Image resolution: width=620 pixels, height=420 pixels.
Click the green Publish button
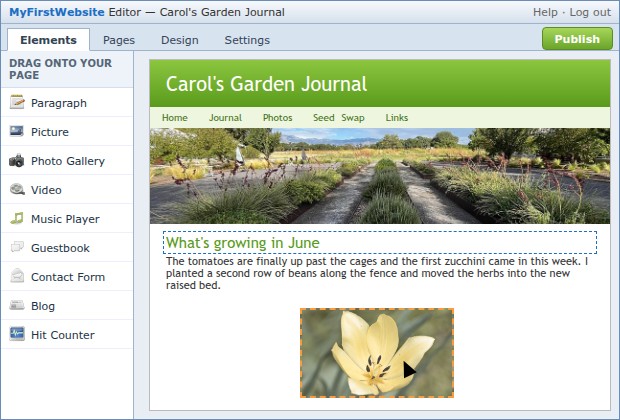pos(577,39)
